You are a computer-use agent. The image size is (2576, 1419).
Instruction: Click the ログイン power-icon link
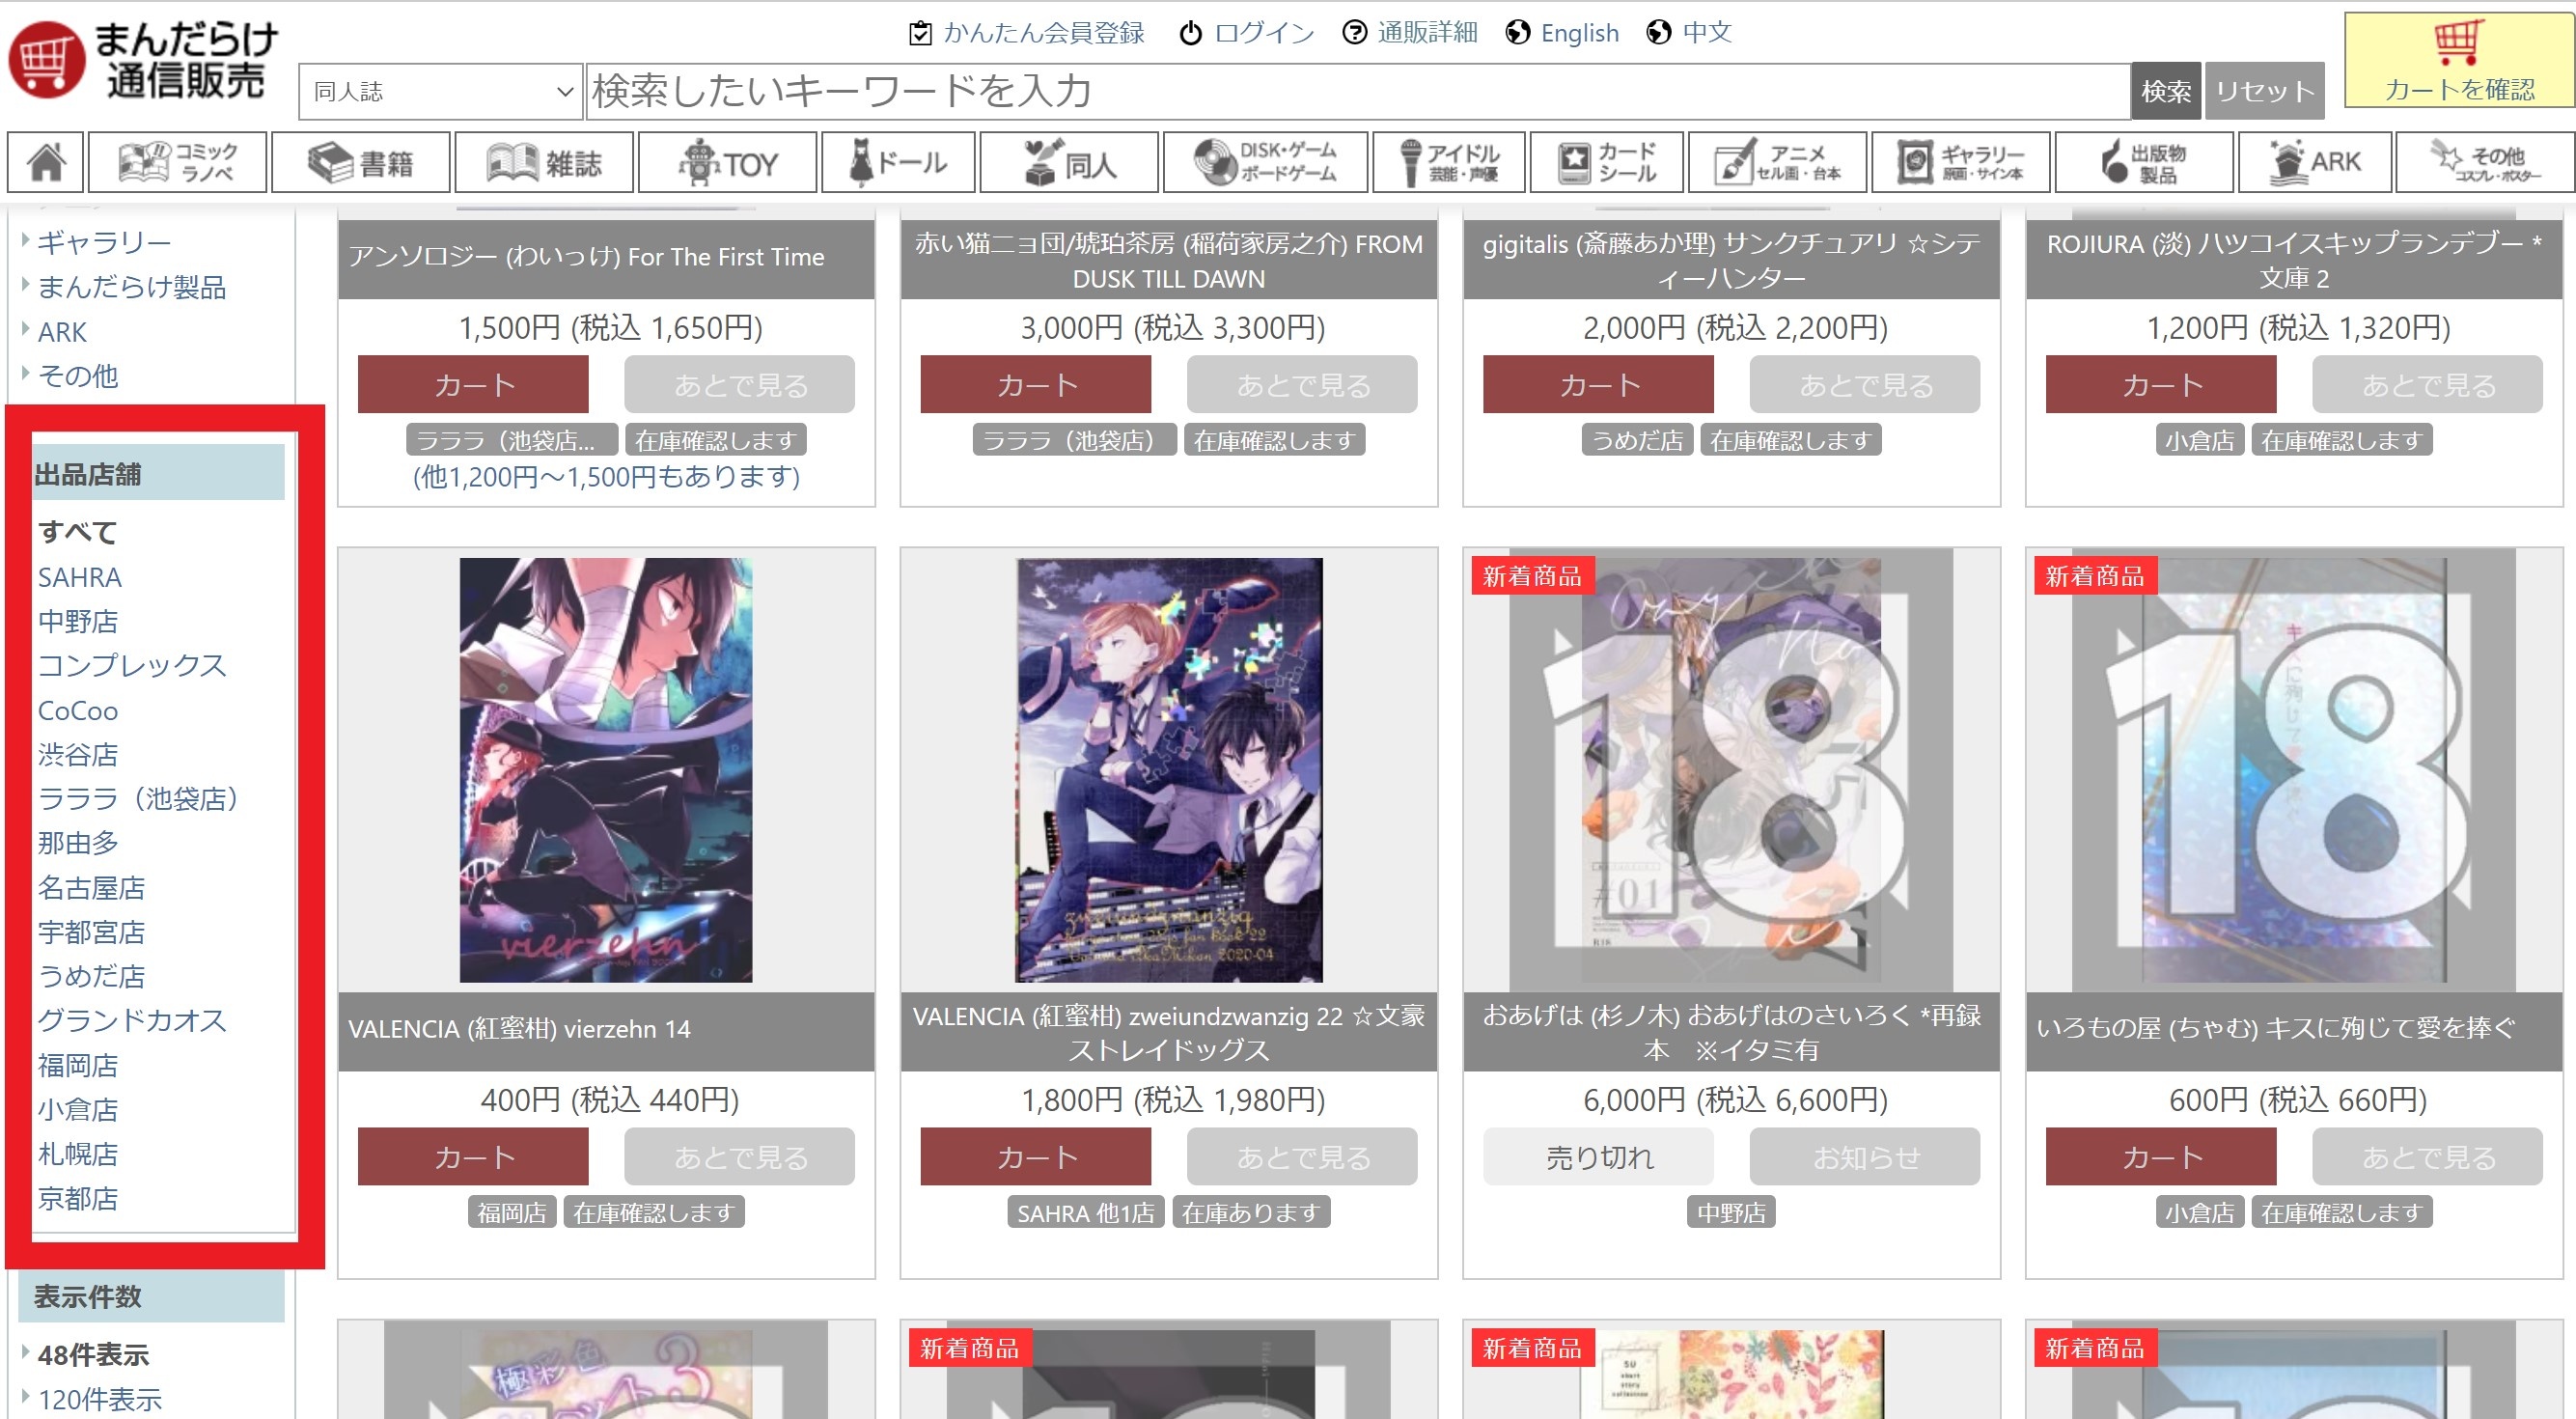point(1247,33)
